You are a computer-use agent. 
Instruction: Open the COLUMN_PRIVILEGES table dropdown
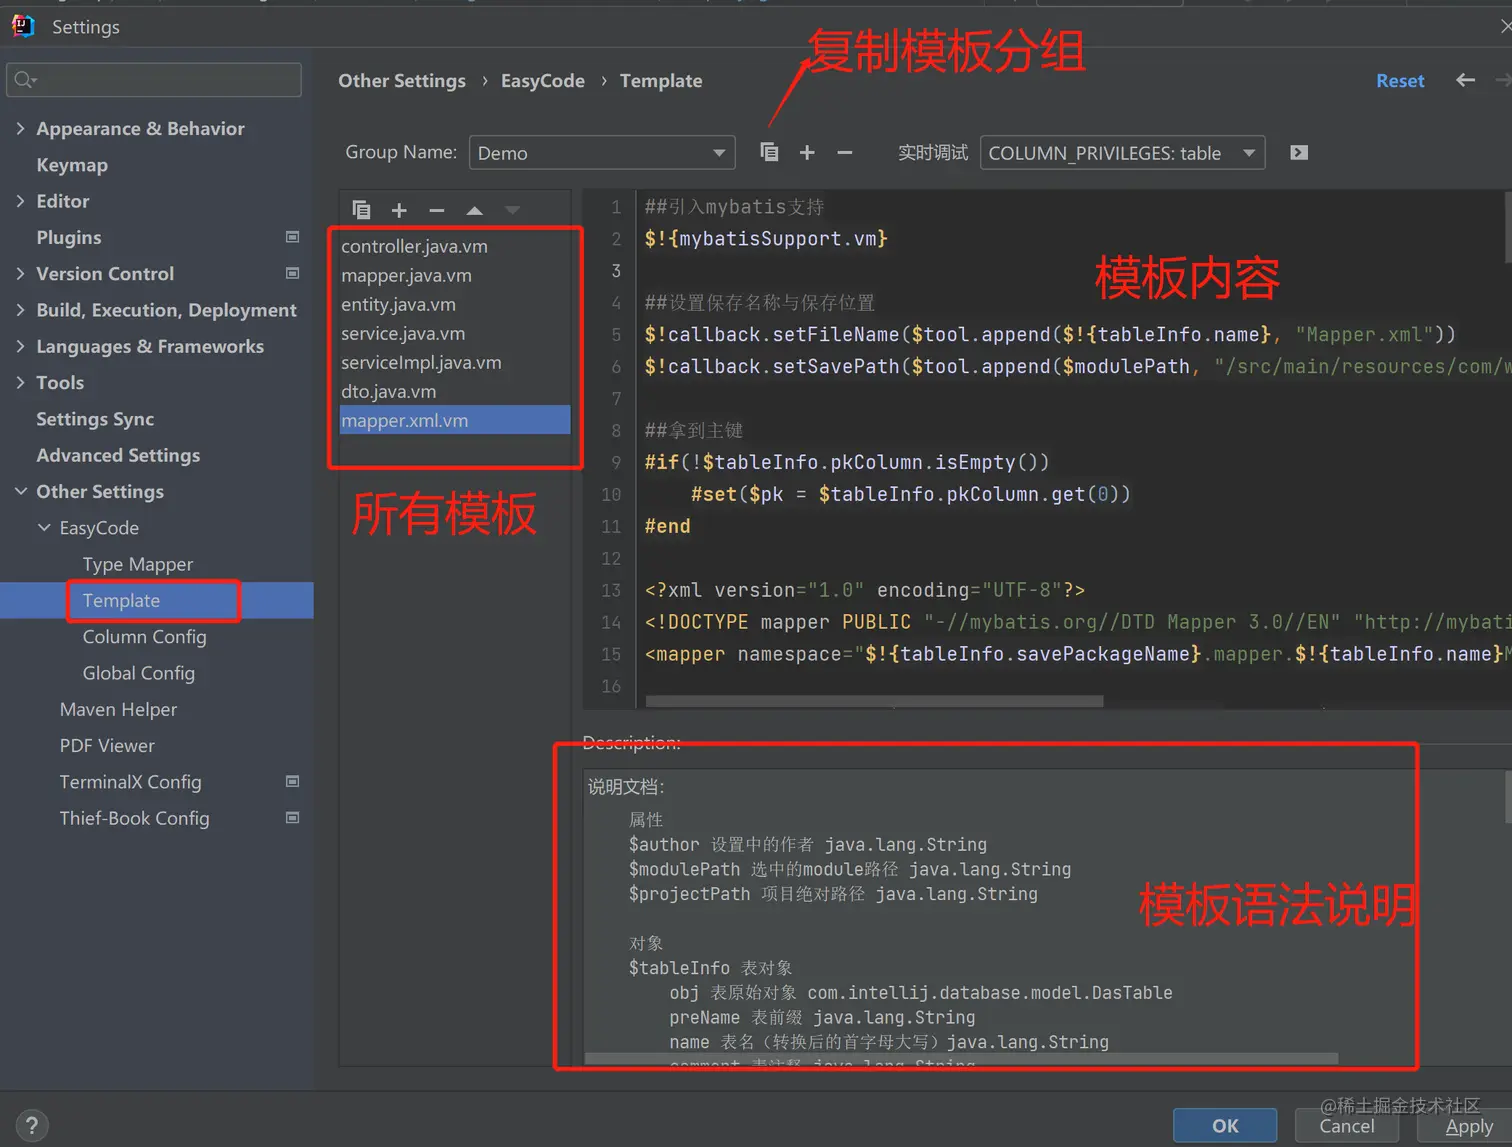(1122, 152)
